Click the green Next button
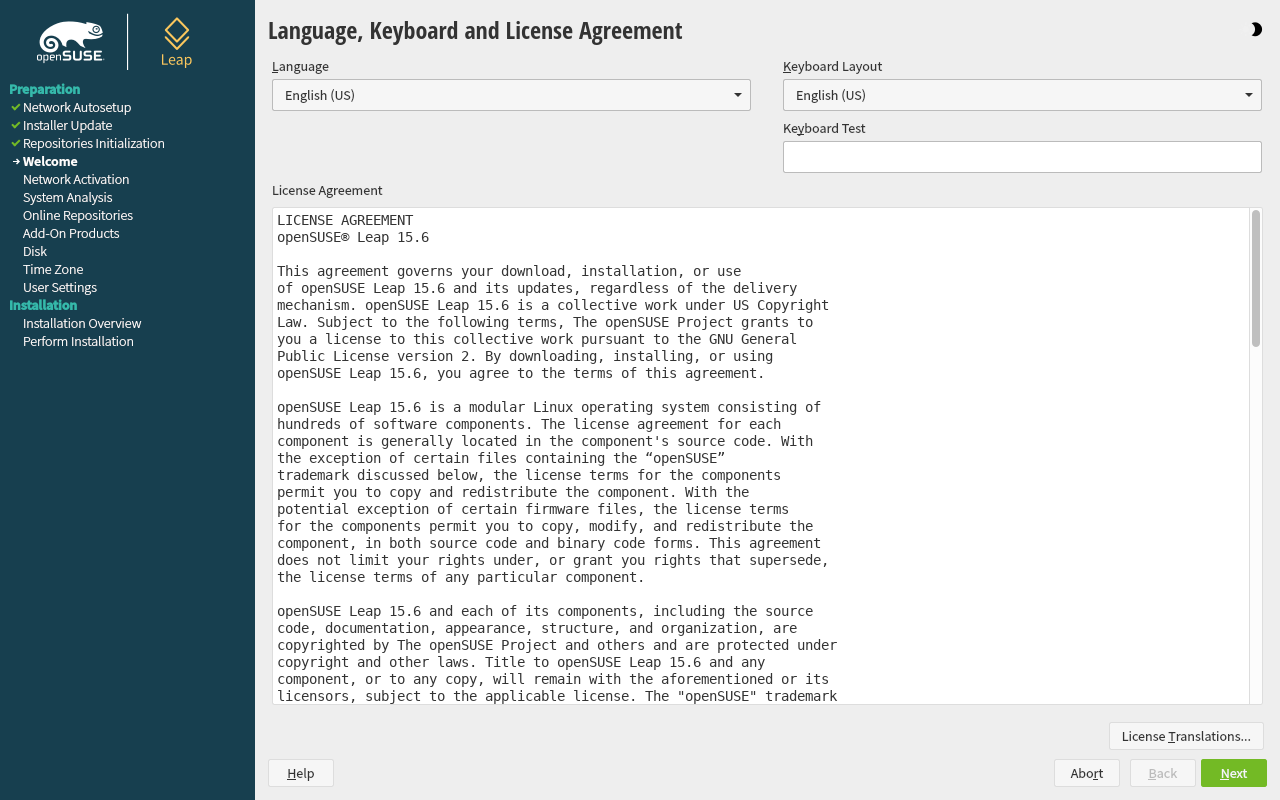The height and width of the screenshot is (800, 1280). coord(1234,773)
